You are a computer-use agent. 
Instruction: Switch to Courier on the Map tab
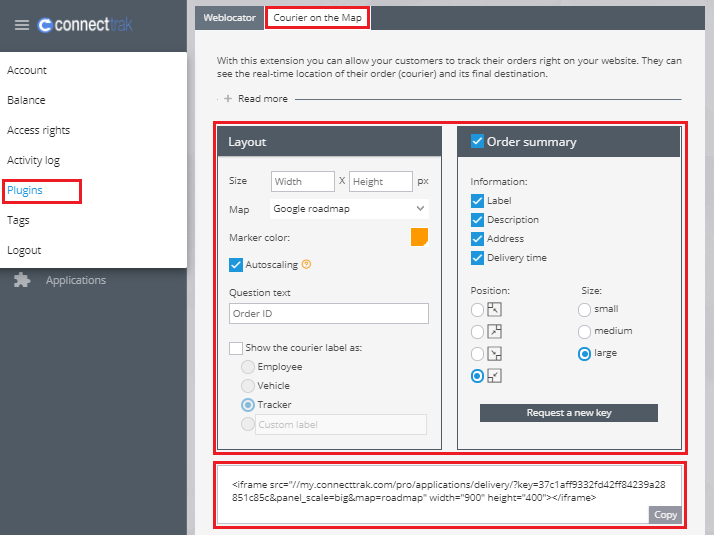click(317, 18)
